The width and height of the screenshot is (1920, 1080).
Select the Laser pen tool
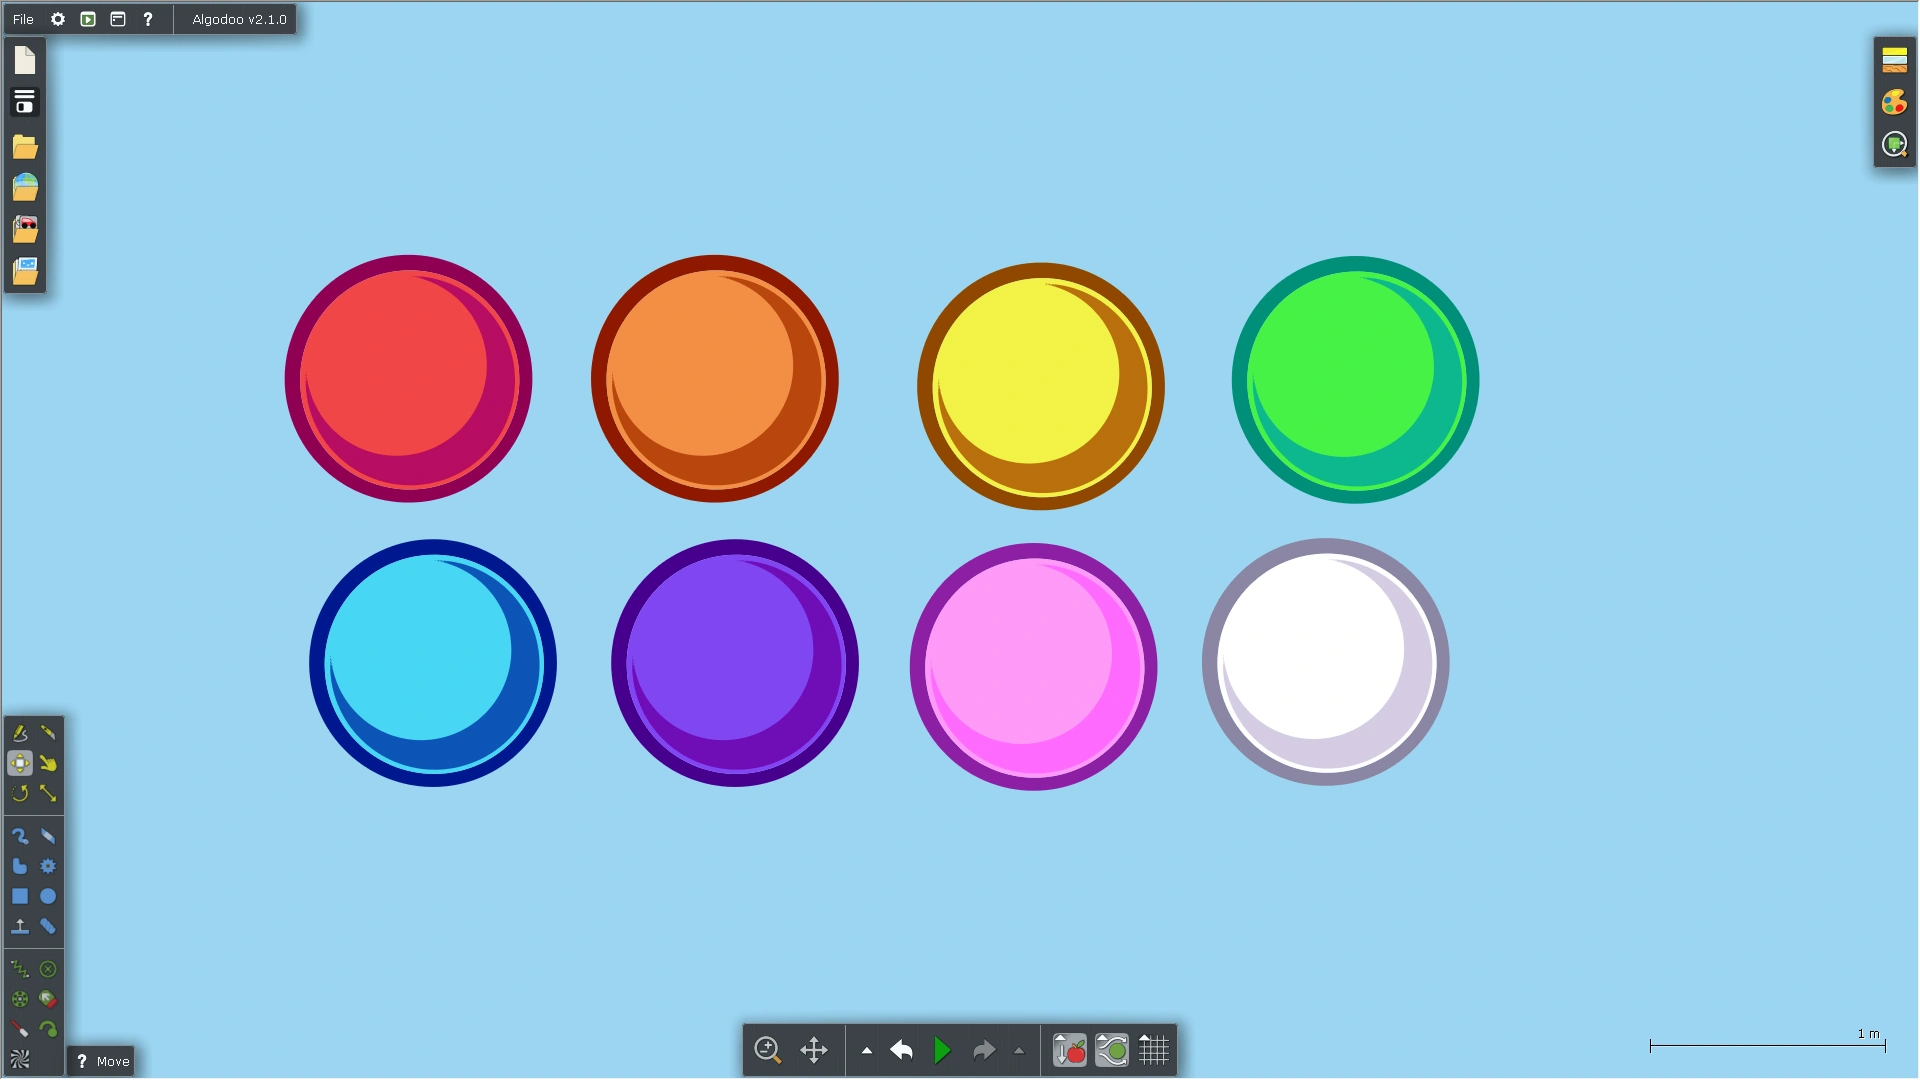(x=19, y=1029)
